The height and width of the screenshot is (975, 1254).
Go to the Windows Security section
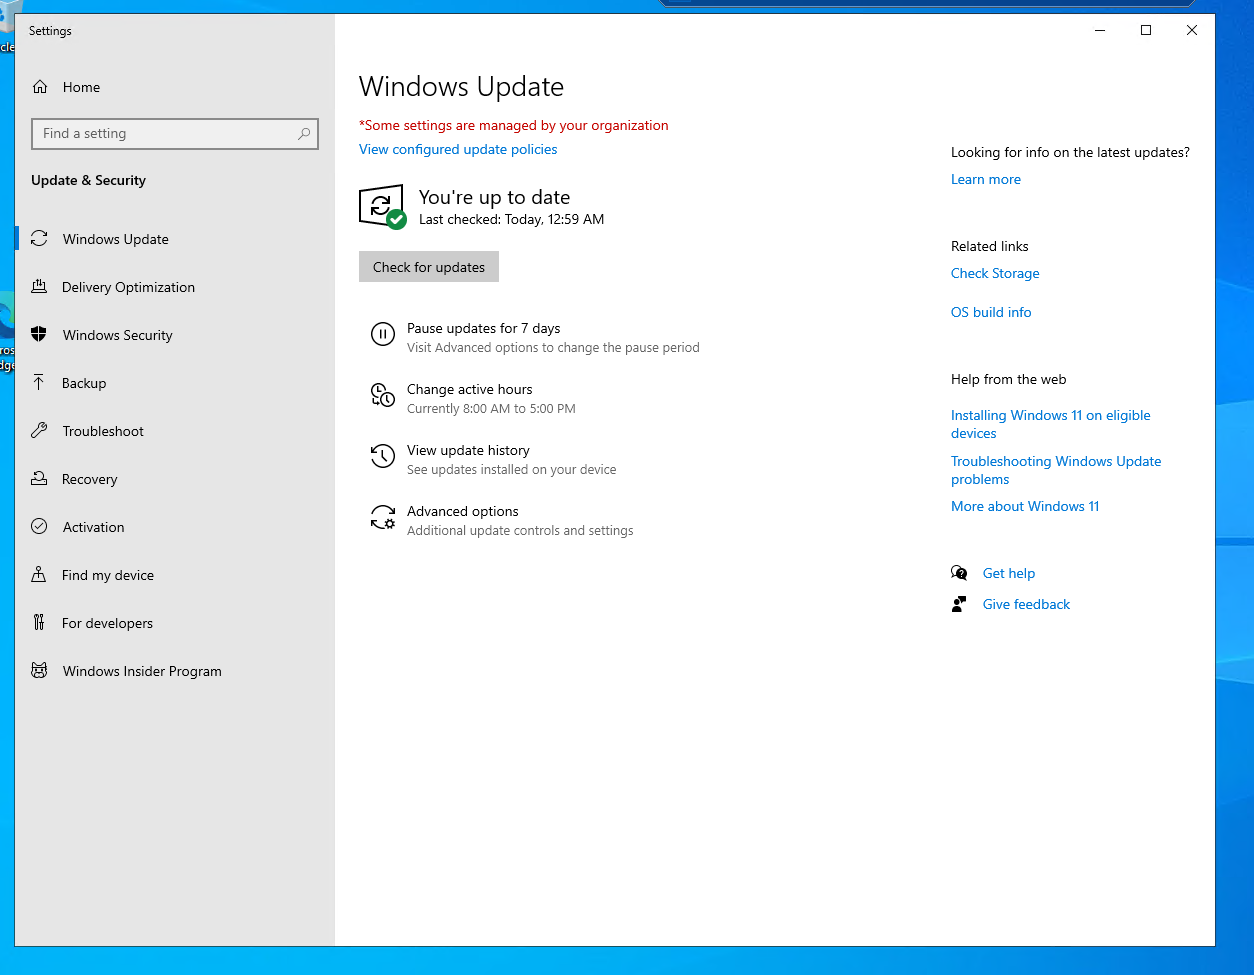pos(175,335)
